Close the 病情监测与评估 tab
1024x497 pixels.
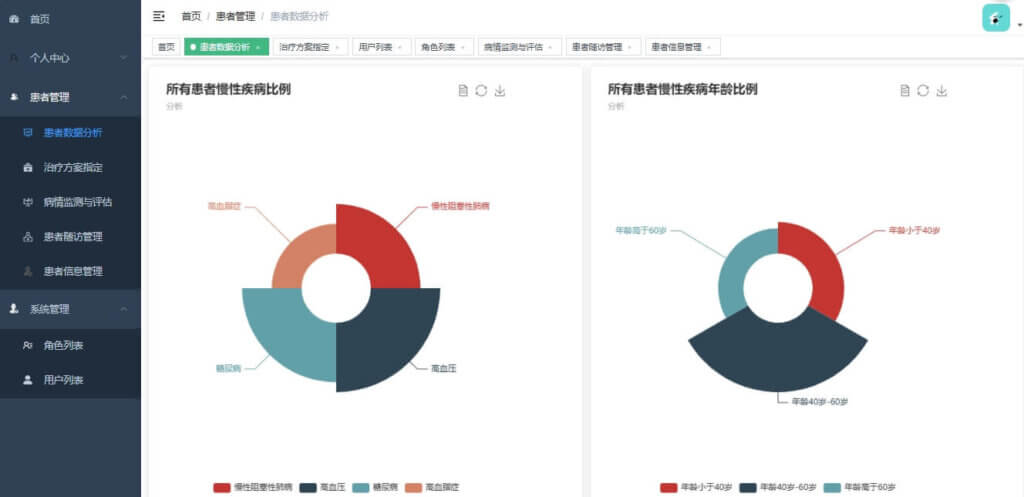pyautogui.click(x=551, y=48)
